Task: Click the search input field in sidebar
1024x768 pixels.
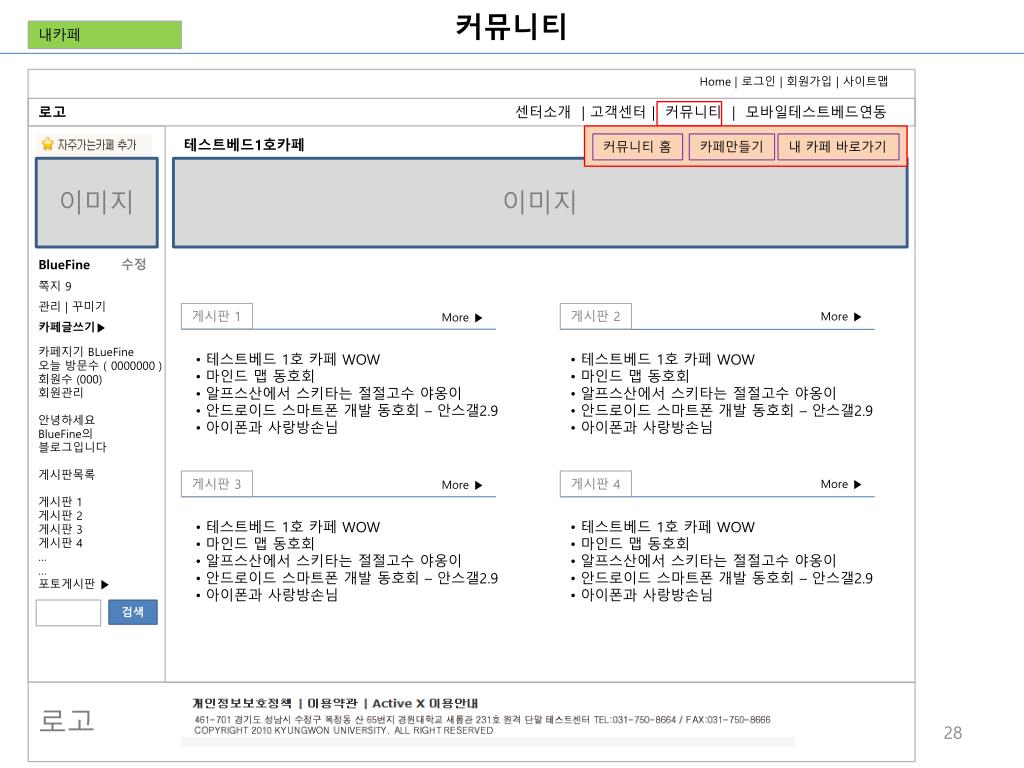Action: click(x=68, y=613)
